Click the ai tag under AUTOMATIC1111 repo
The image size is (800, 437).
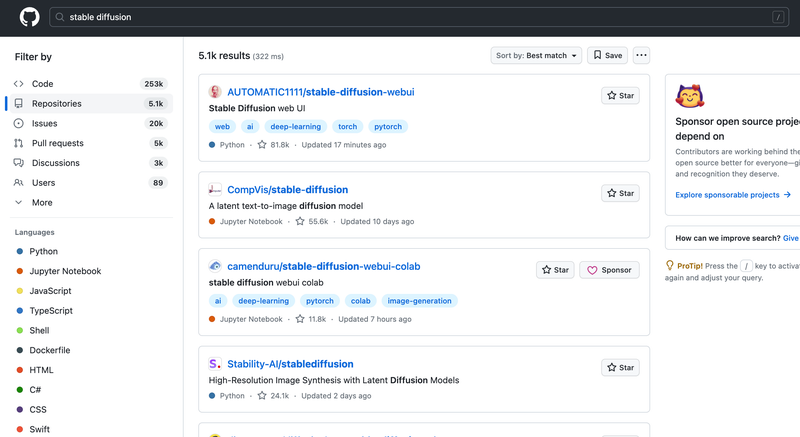pos(250,126)
